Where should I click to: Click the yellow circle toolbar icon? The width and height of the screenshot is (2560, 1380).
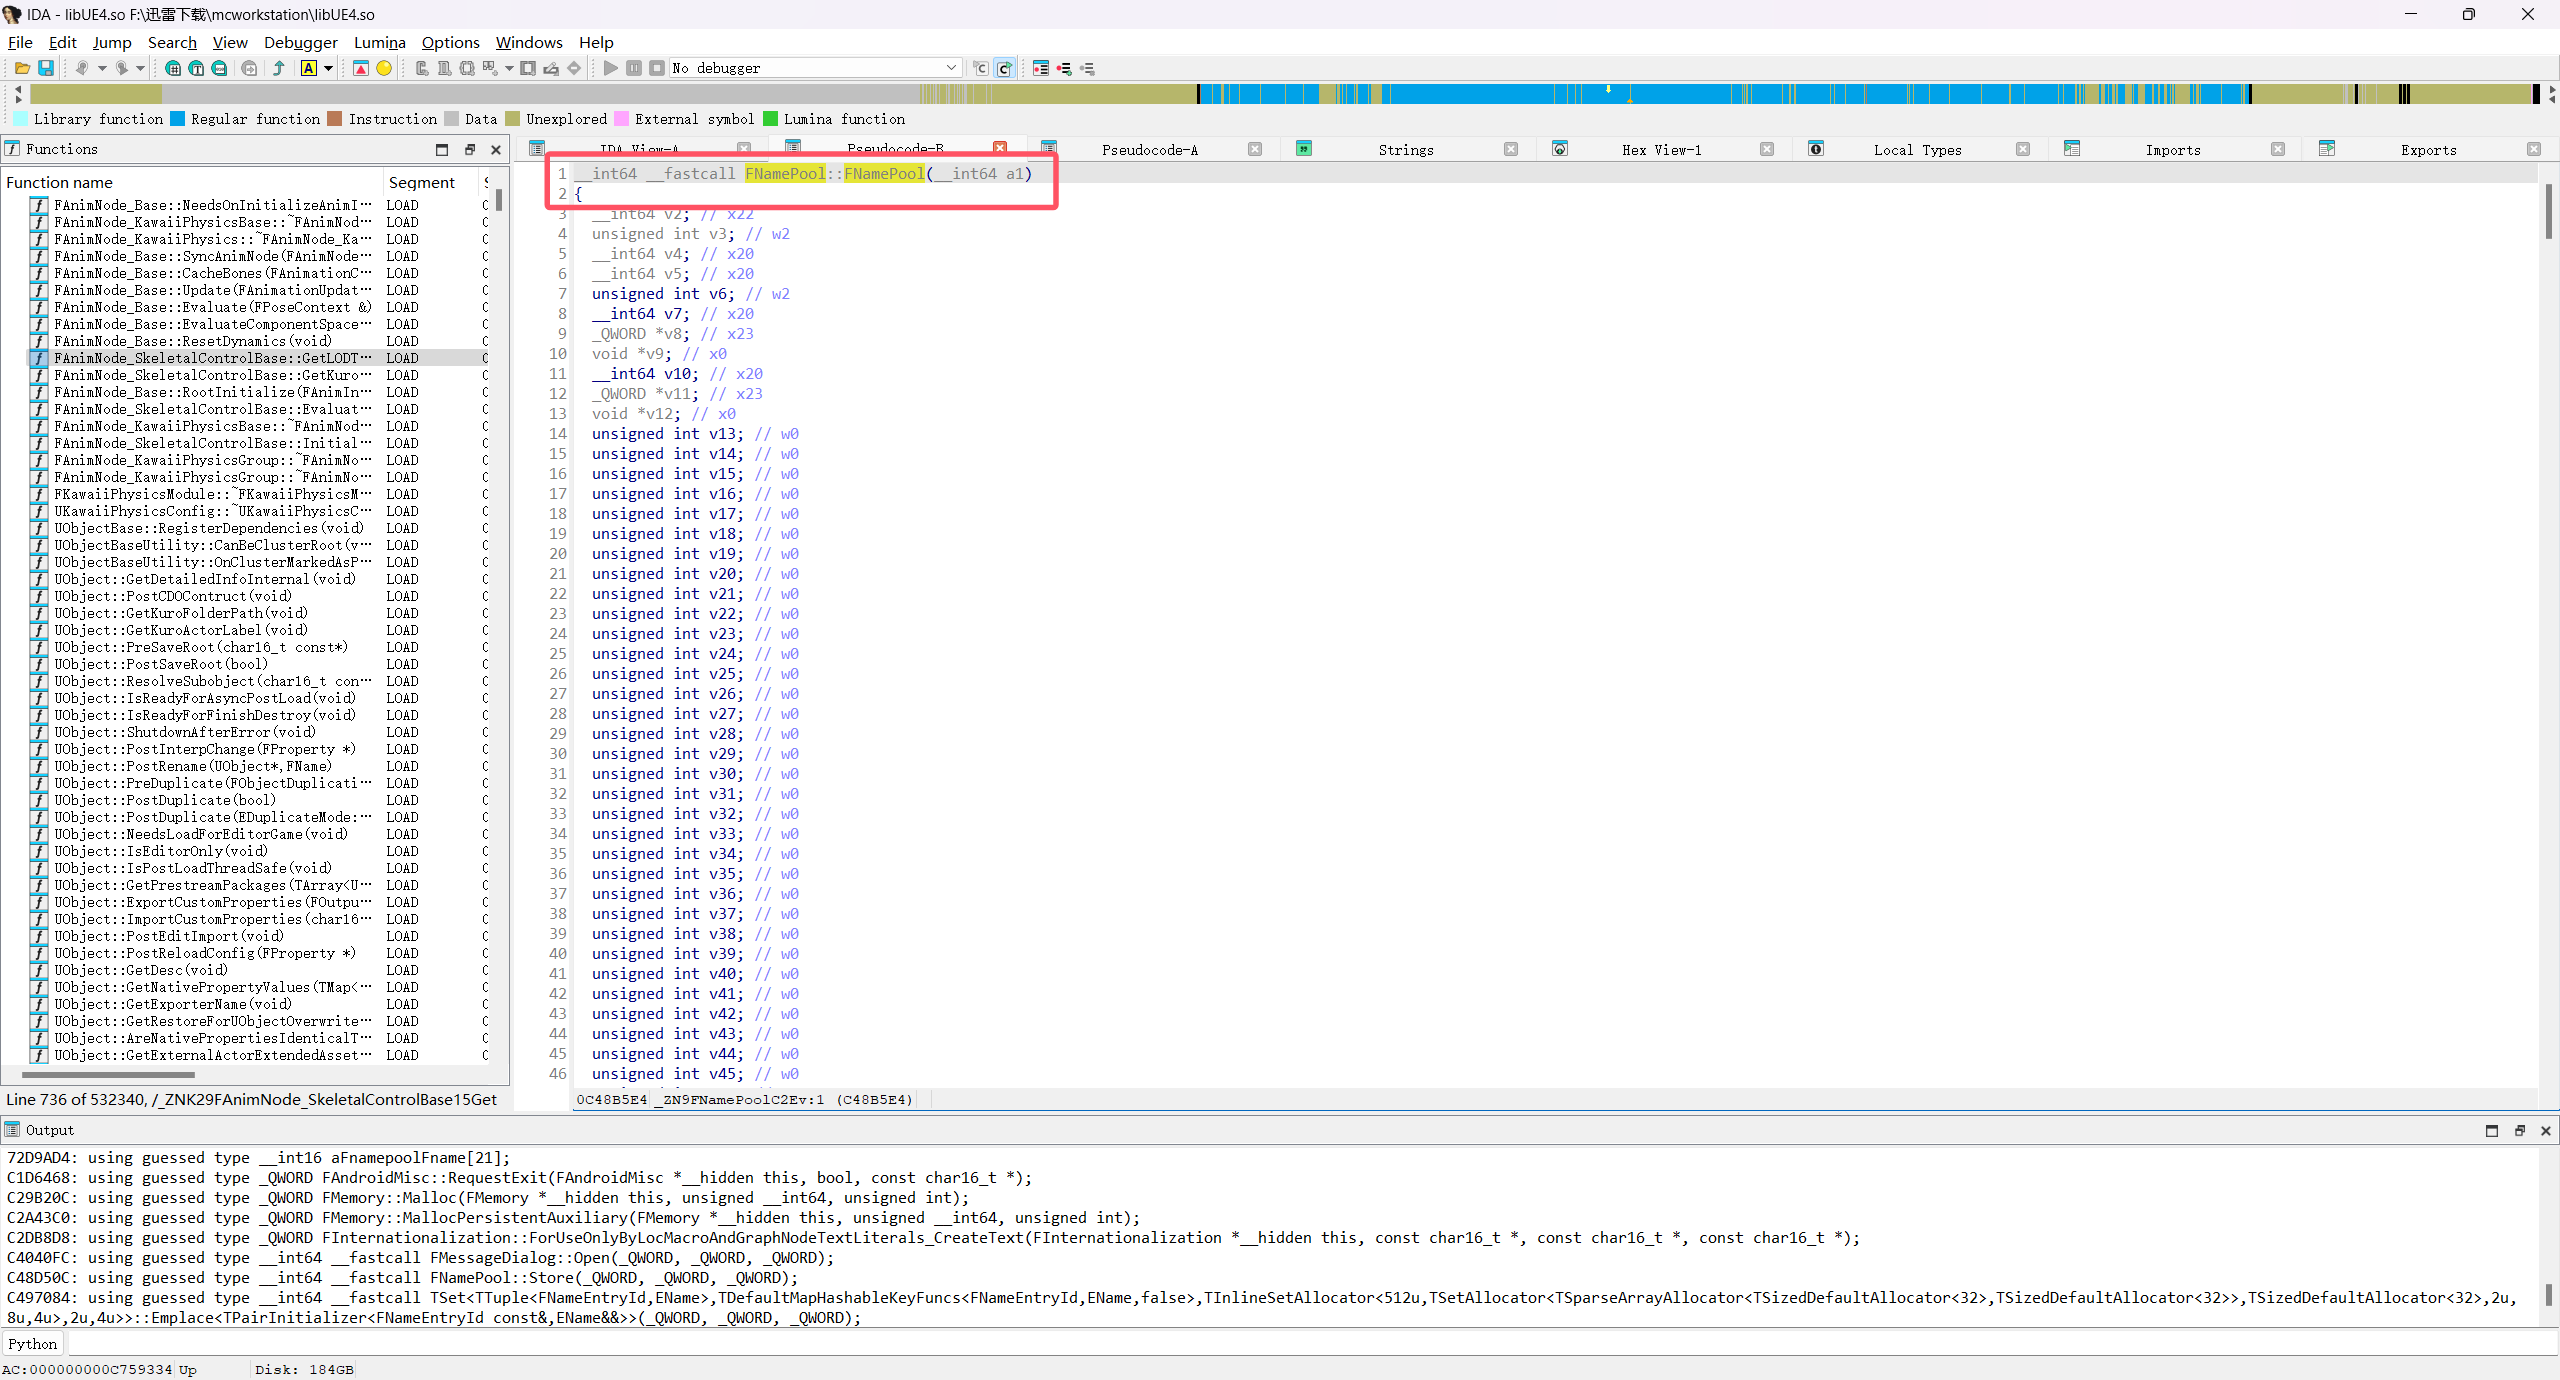click(384, 68)
